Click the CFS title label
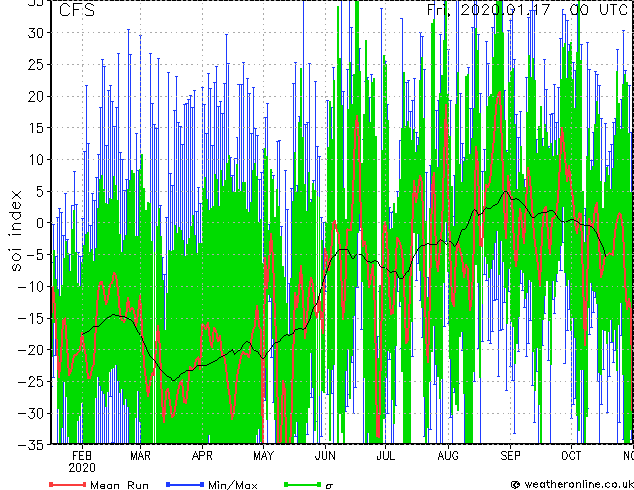Image resolution: width=634 pixels, height=490 pixels. tap(77, 10)
